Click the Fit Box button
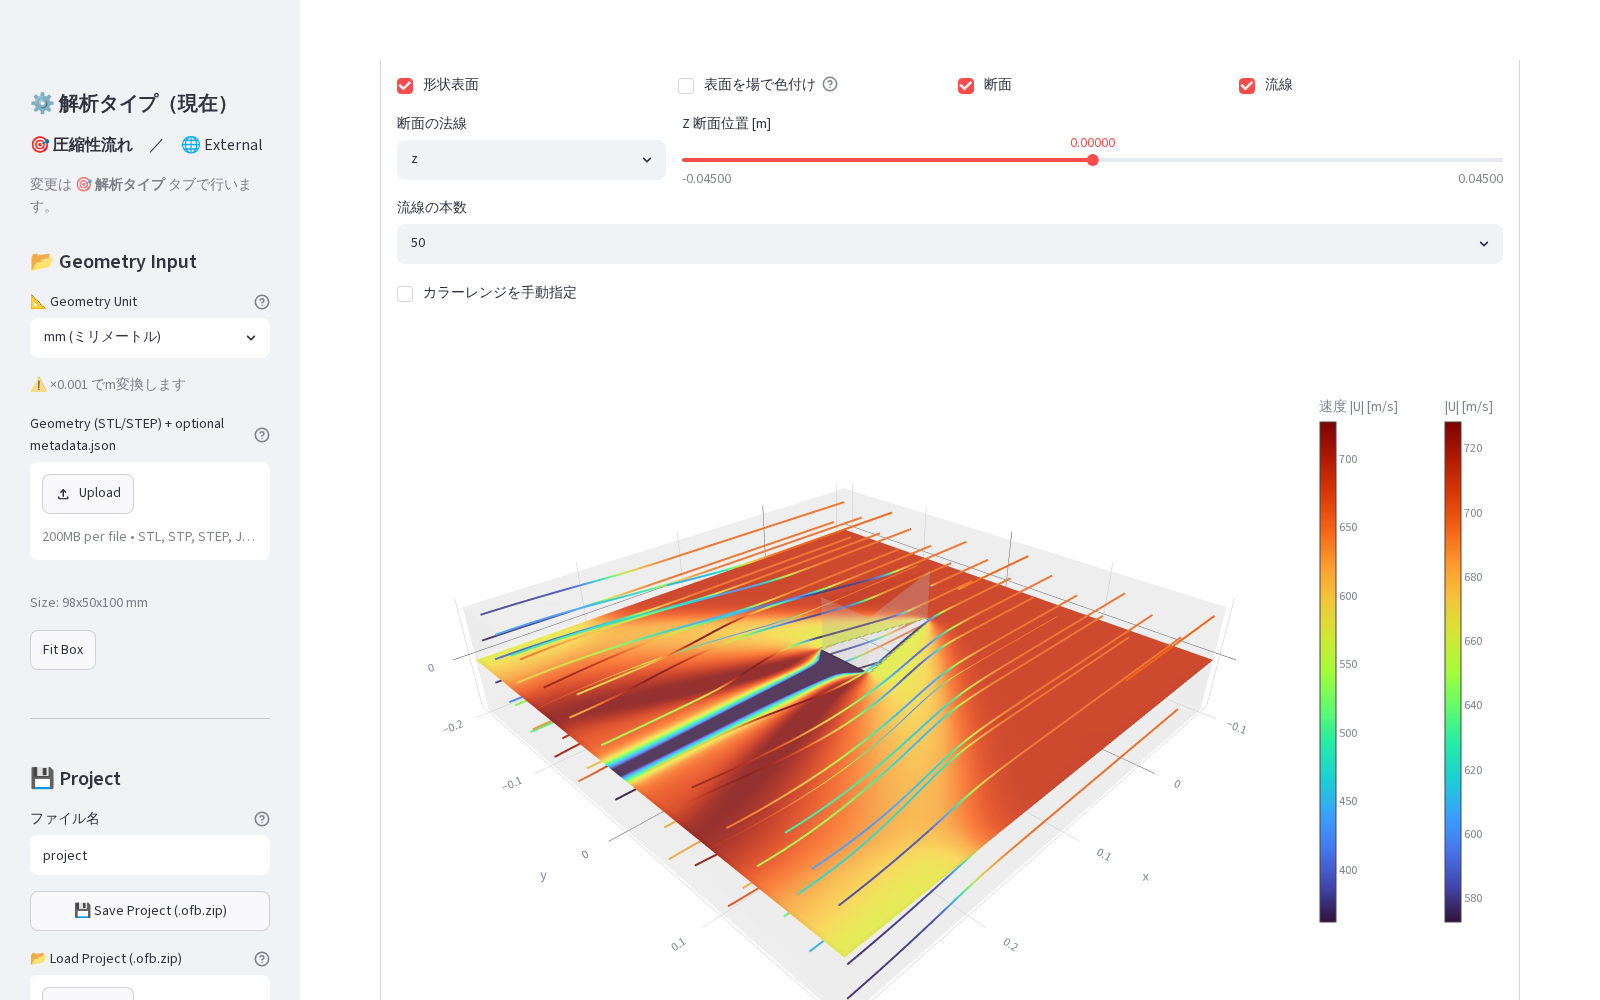 click(63, 650)
